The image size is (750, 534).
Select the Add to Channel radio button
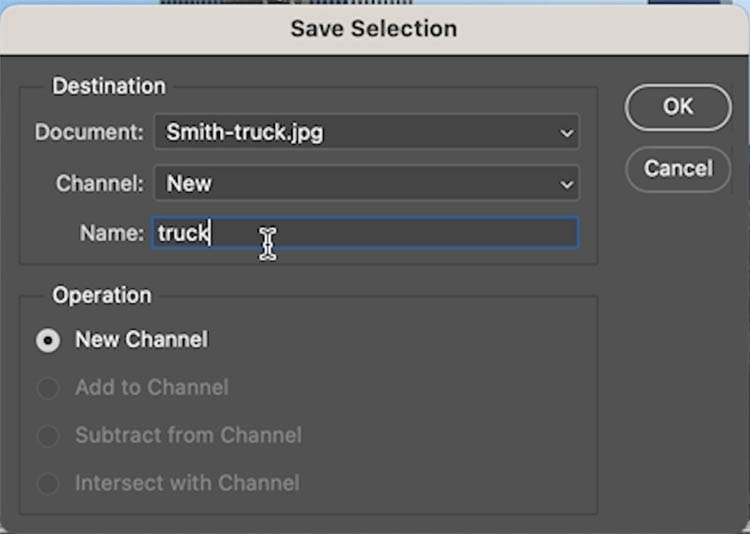point(48,388)
